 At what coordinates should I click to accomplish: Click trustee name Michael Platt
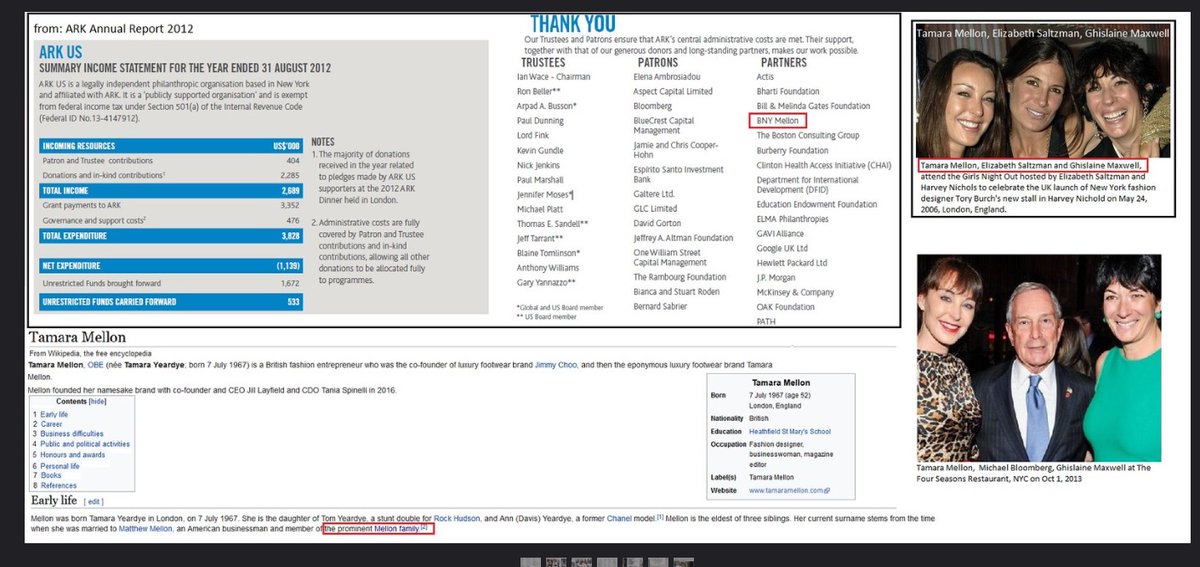pos(540,209)
